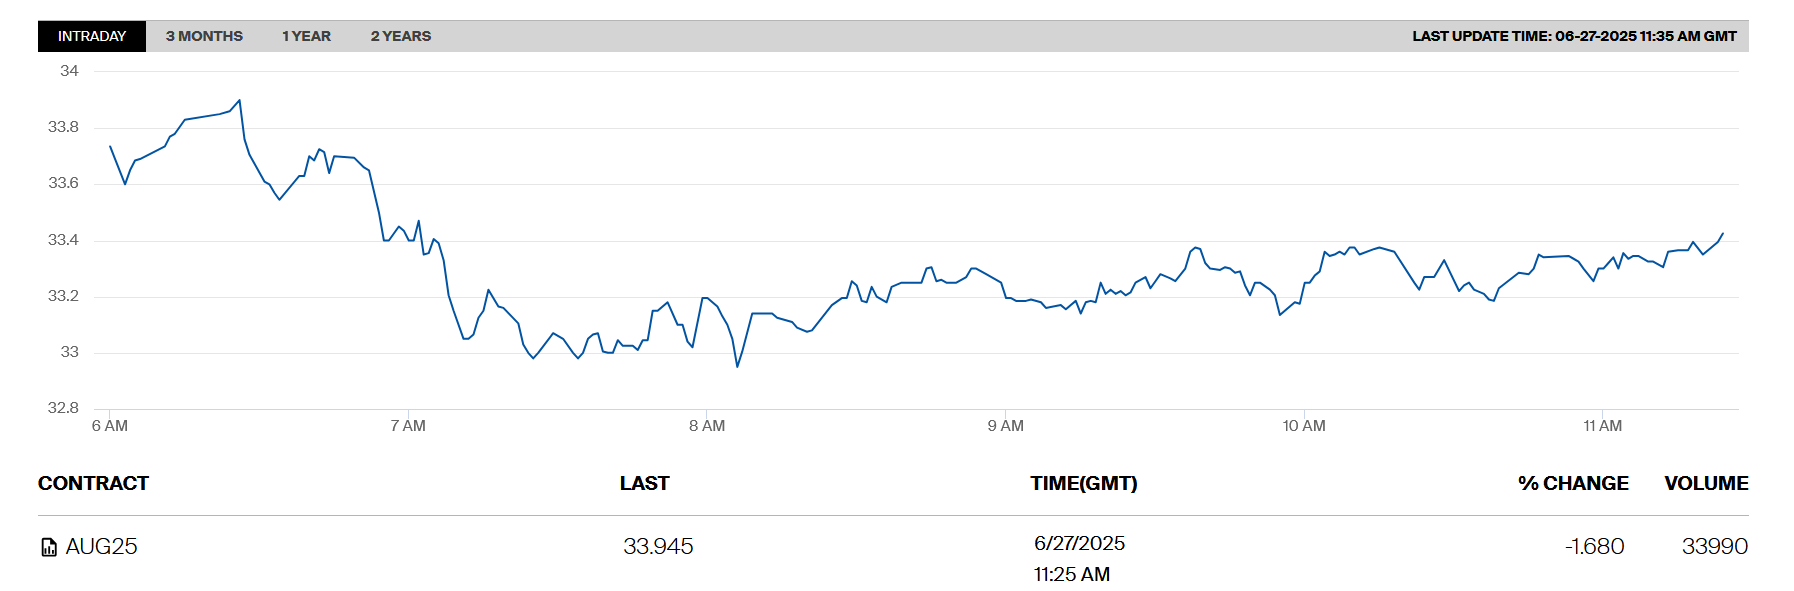The width and height of the screenshot is (1794, 591).
Task: Click the 34 y-axis label
Action: click(x=69, y=71)
